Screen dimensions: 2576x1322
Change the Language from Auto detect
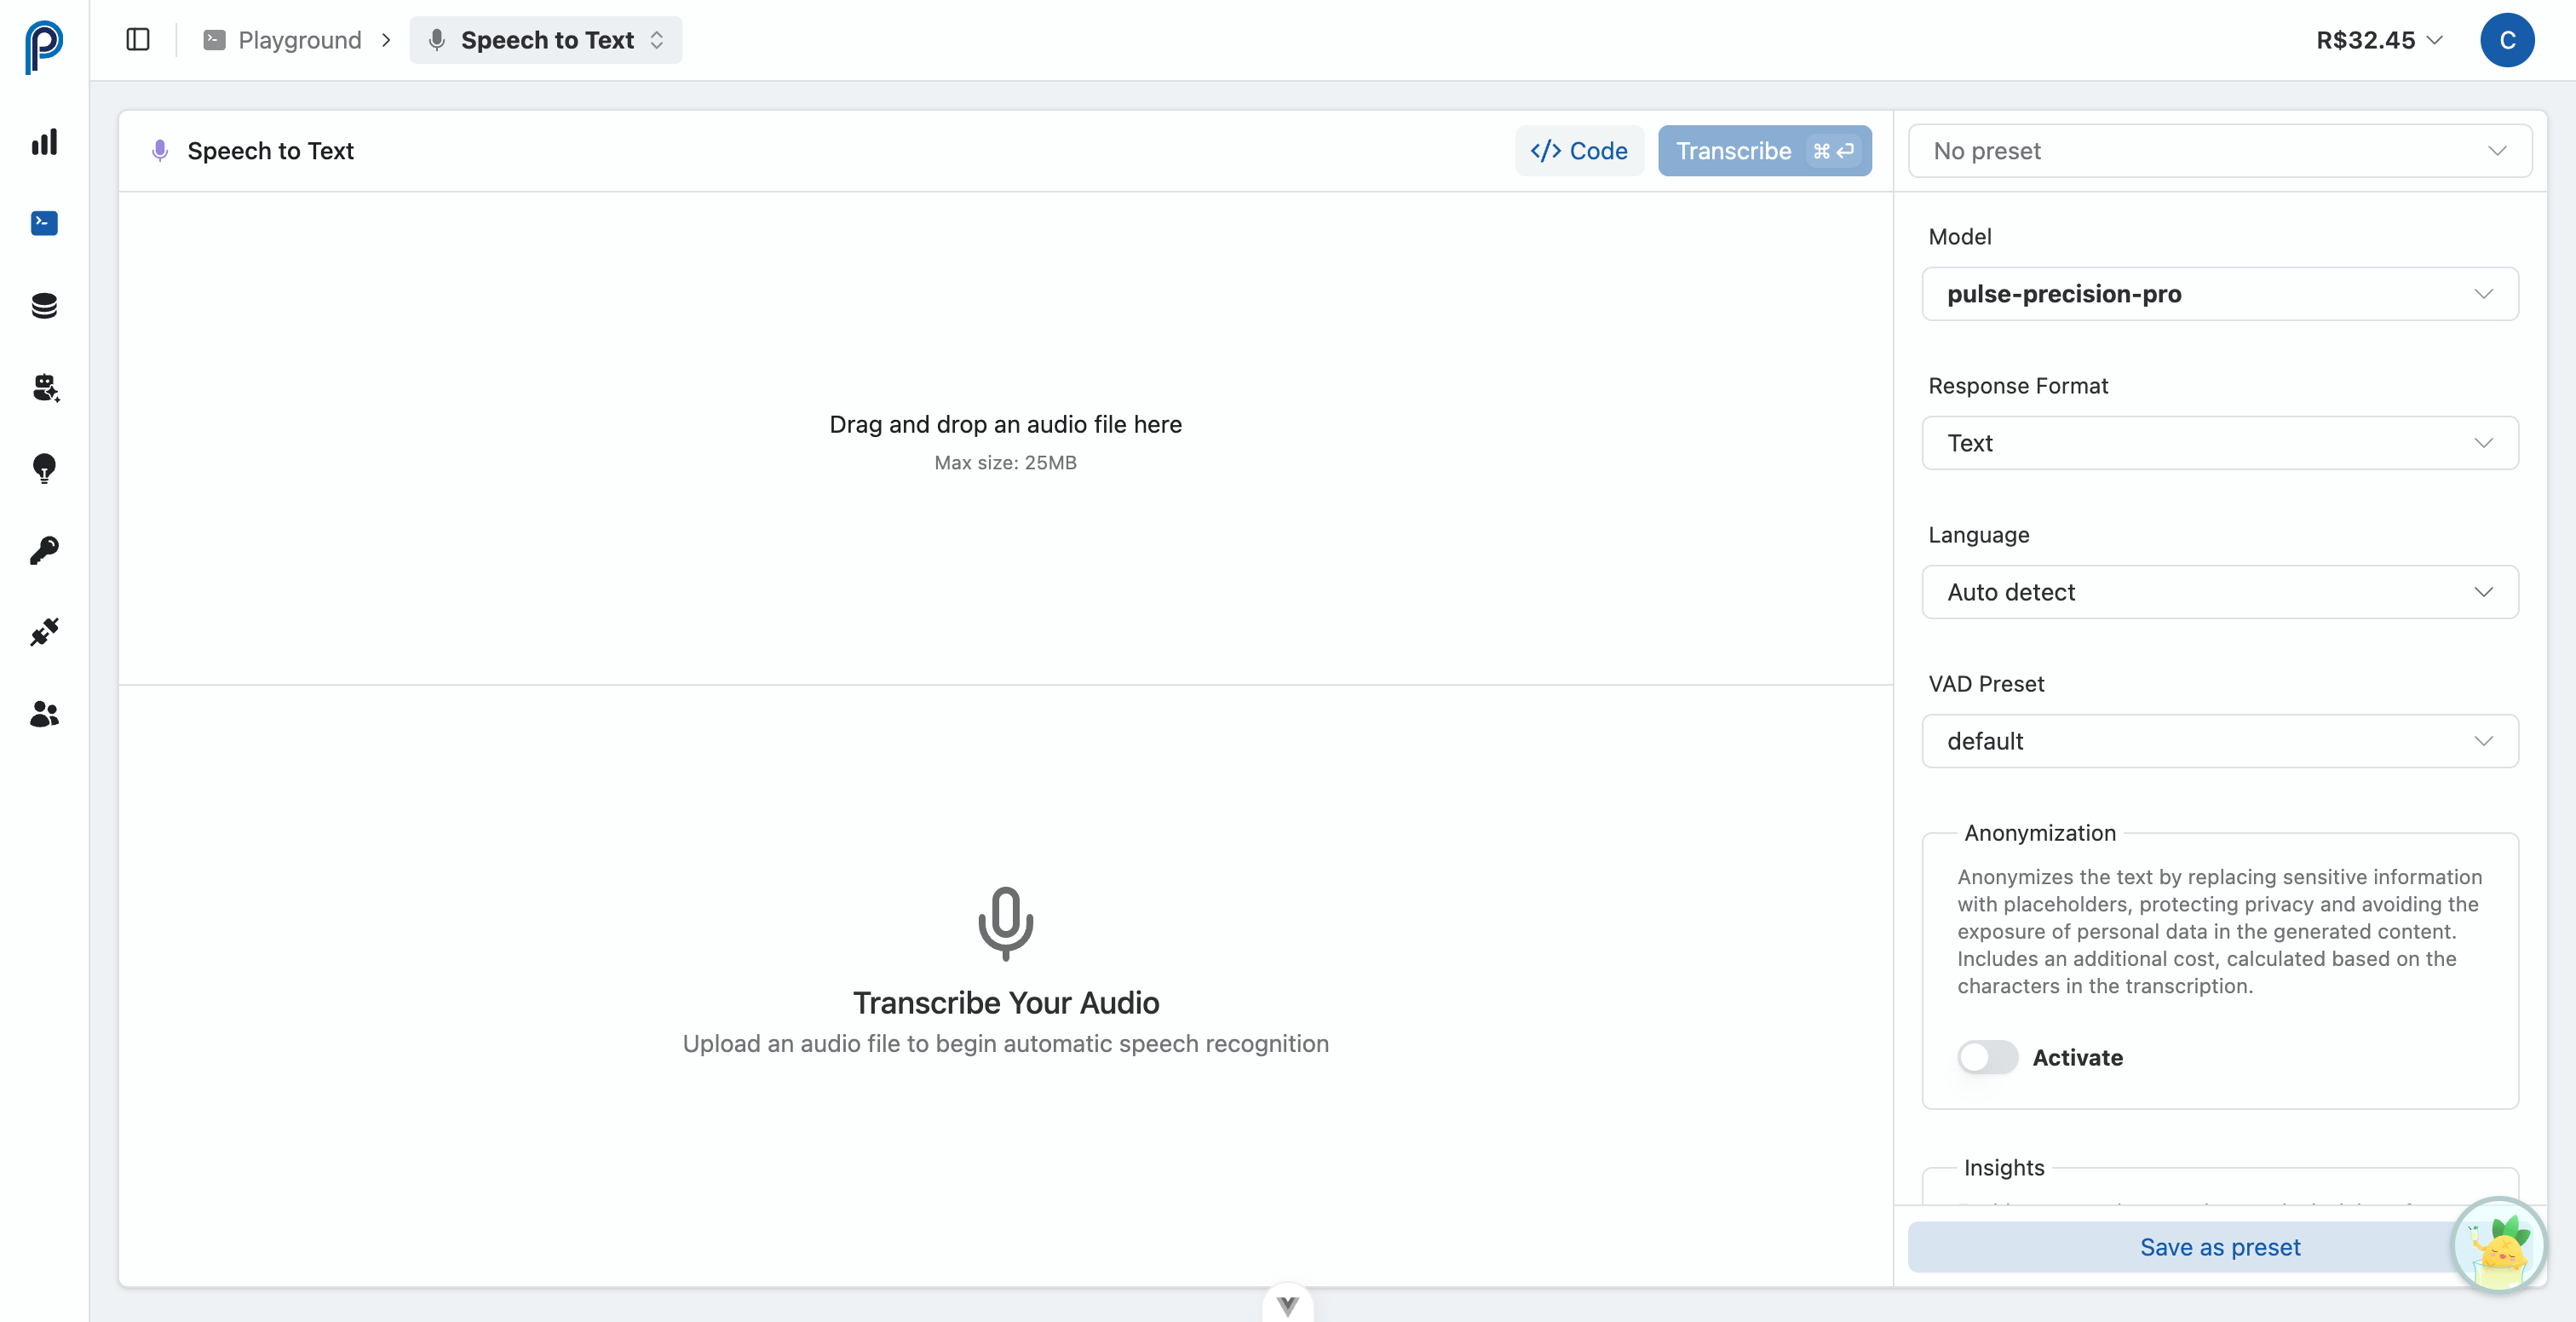[2219, 591]
